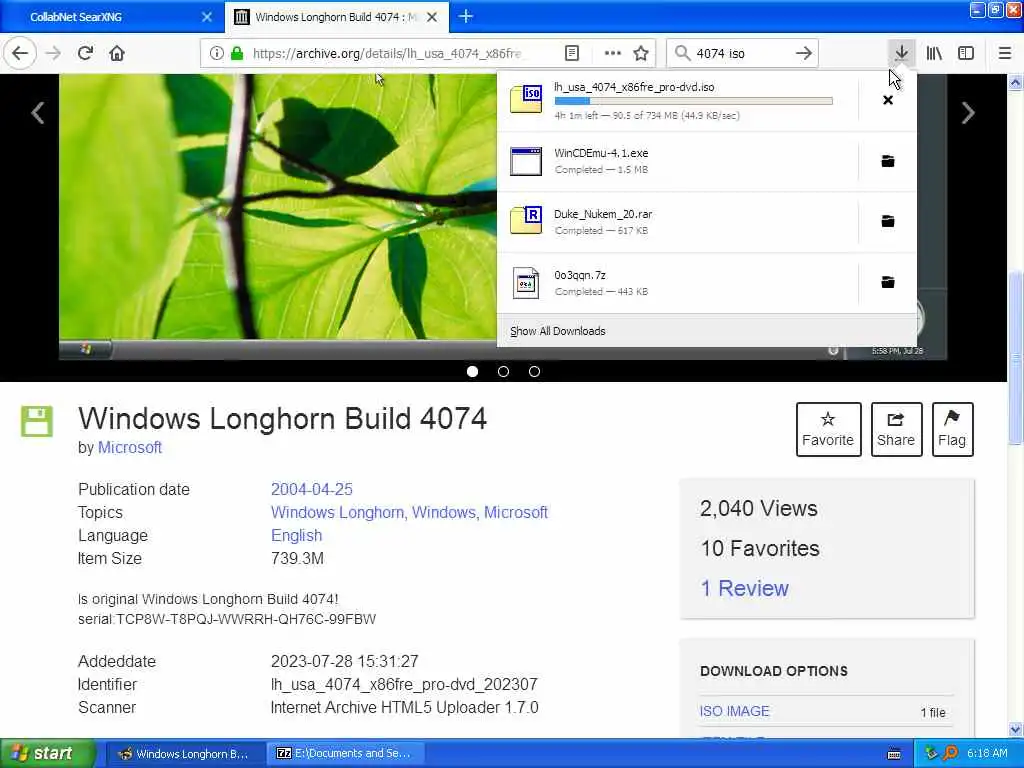Image resolution: width=1024 pixels, height=768 pixels.
Task: Click the 0o3qqn.7z archive icon
Action: [x=526, y=283]
